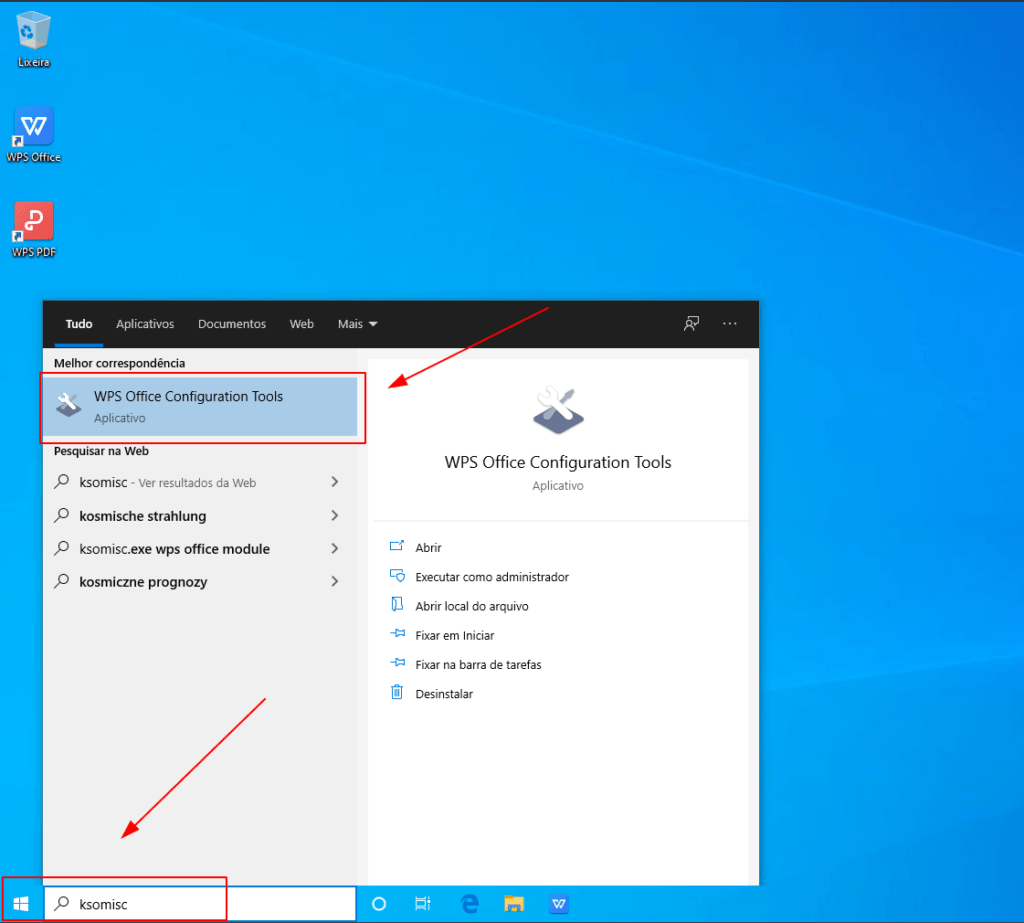Open the WPS PDF desktop shortcut

pyautogui.click(x=33, y=229)
